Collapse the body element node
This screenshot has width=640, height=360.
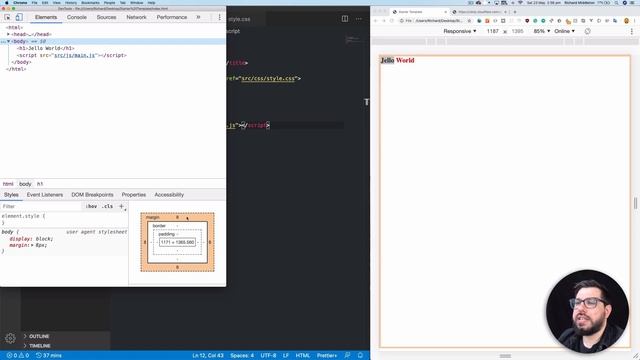coord(8,41)
